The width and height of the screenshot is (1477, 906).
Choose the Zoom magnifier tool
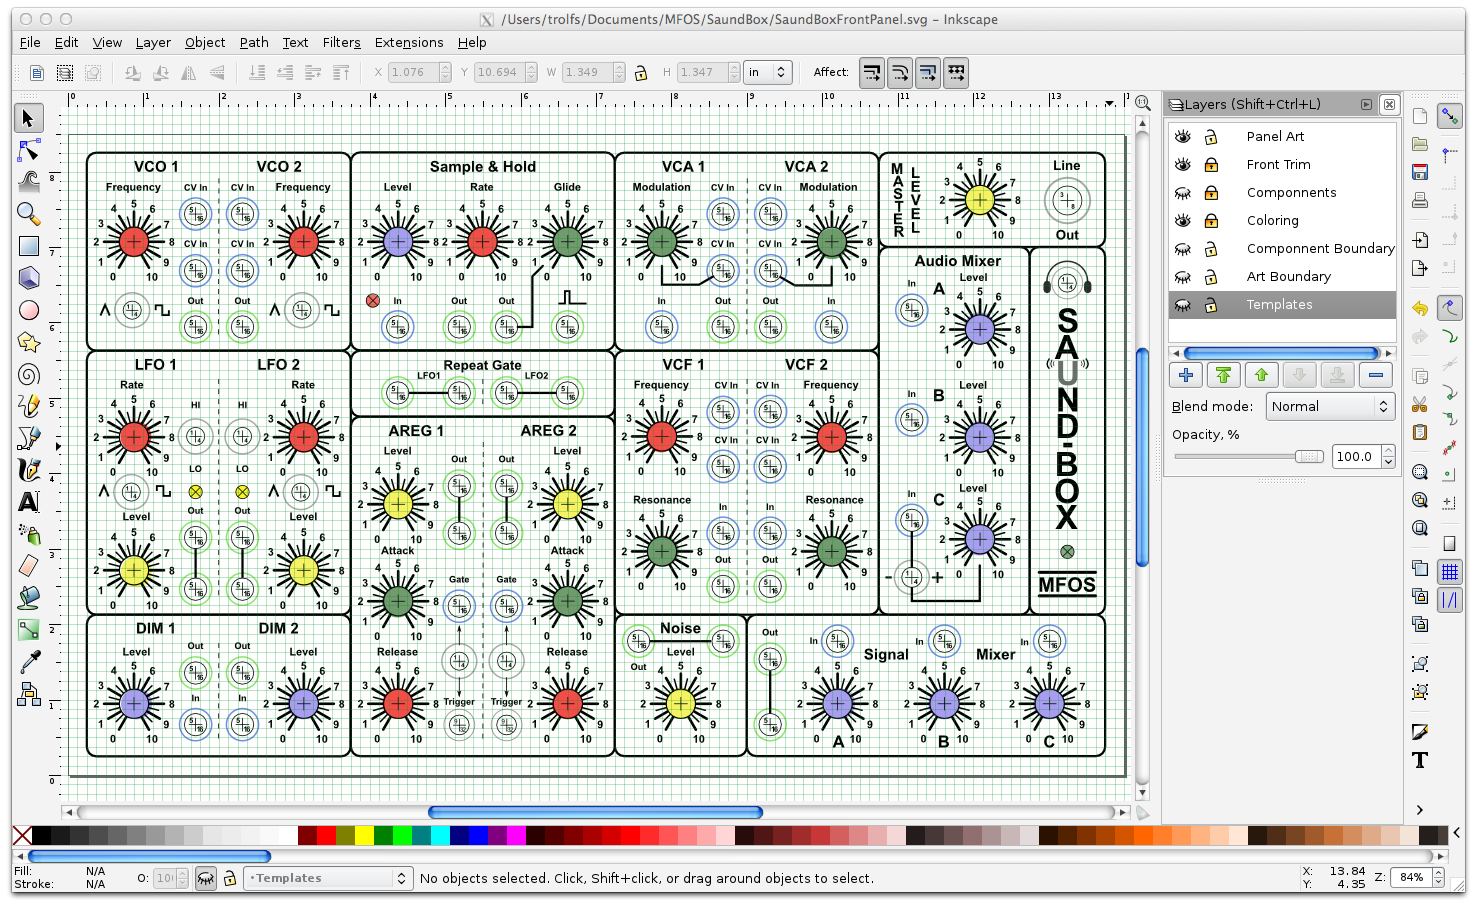[x=28, y=214]
